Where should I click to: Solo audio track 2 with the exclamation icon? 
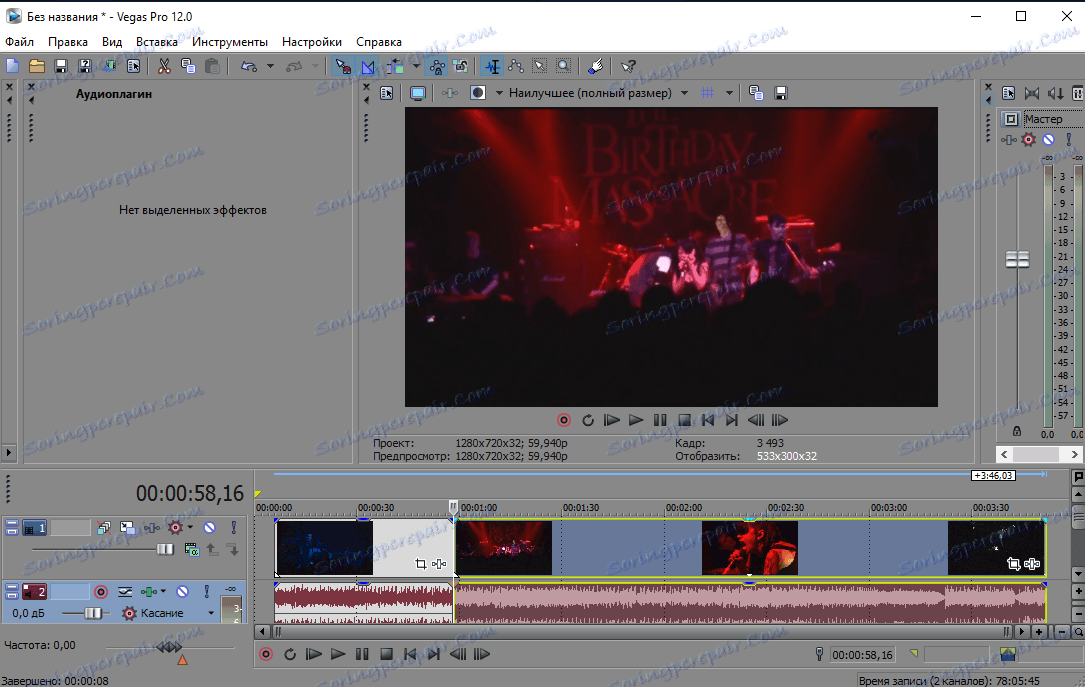pos(205,591)
